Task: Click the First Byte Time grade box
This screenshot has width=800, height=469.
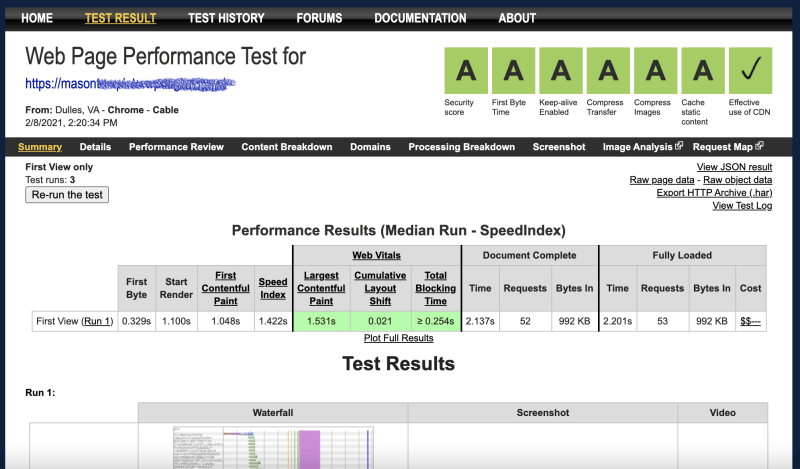Action: click(x=513, y=70)
